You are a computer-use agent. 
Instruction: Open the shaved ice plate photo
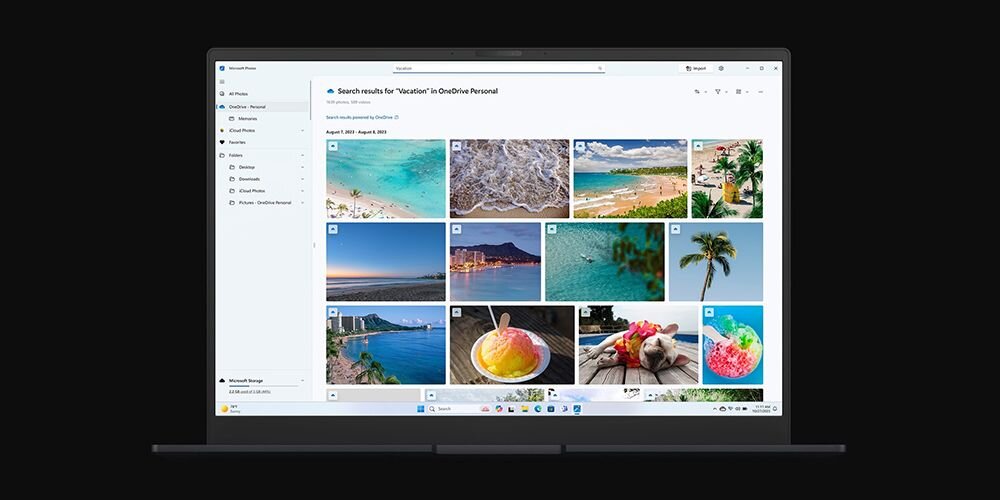click(x=511, y=345)
